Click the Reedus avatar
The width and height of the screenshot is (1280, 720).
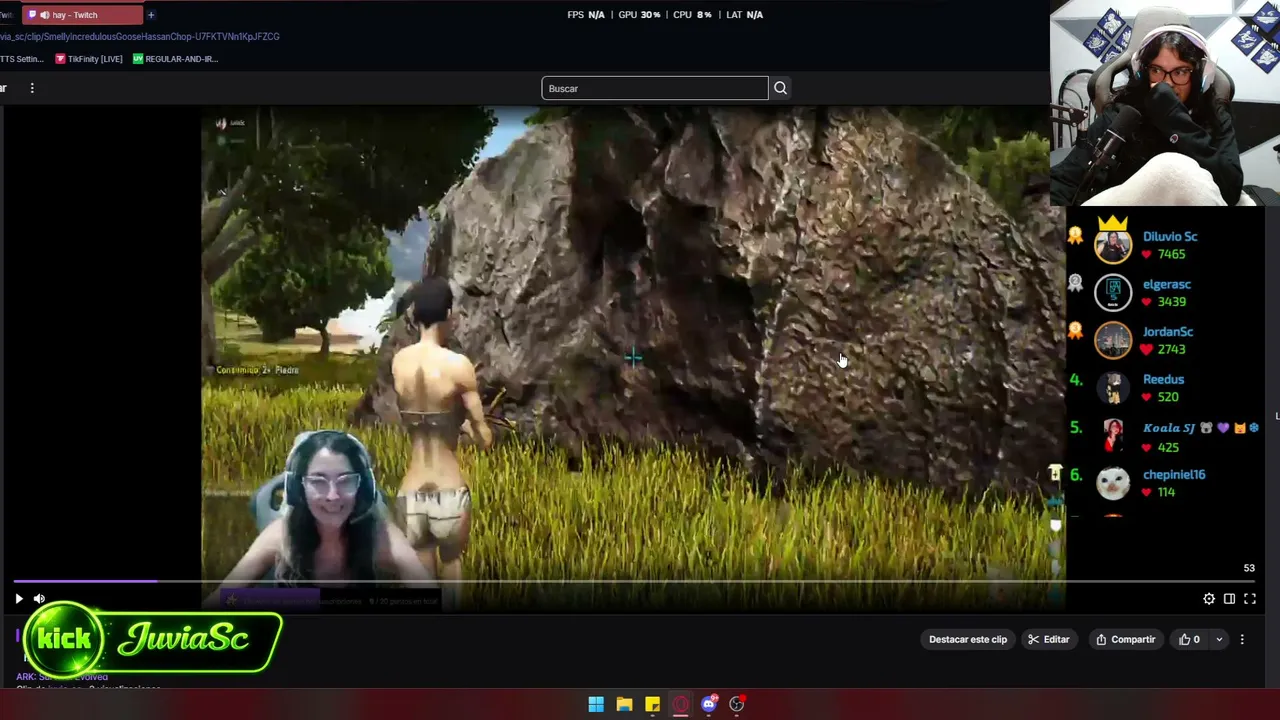pyautogui.click(x=1113, y=387)
